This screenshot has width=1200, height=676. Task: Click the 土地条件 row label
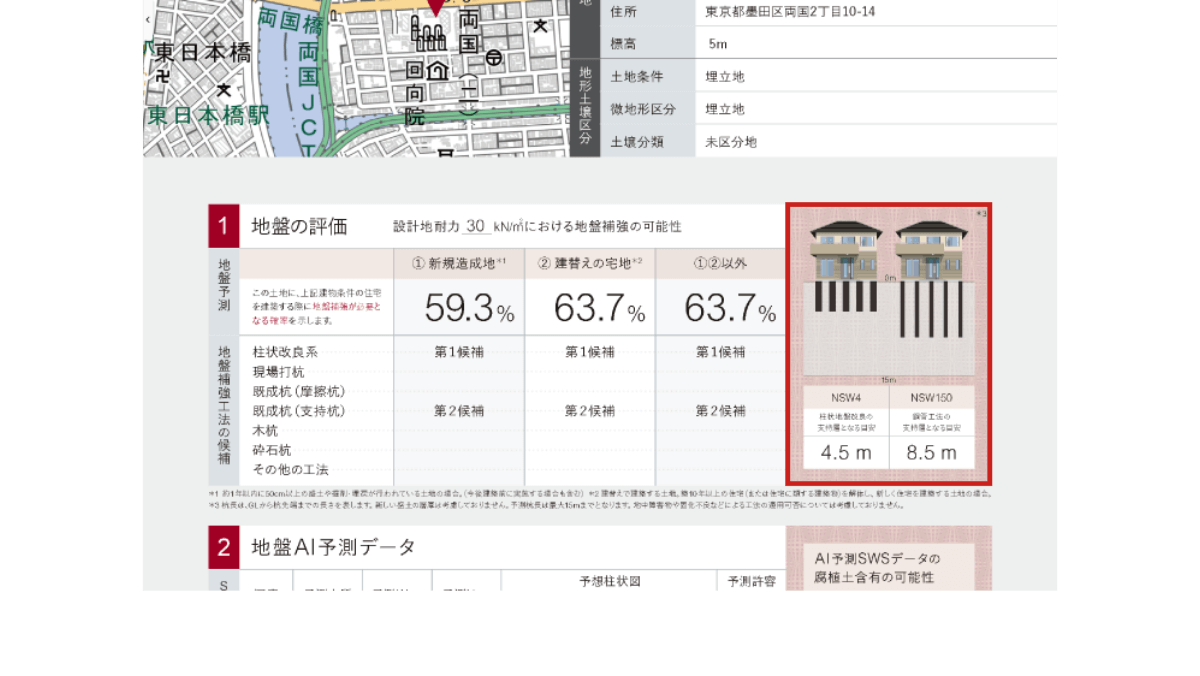[x=637, y=77]
